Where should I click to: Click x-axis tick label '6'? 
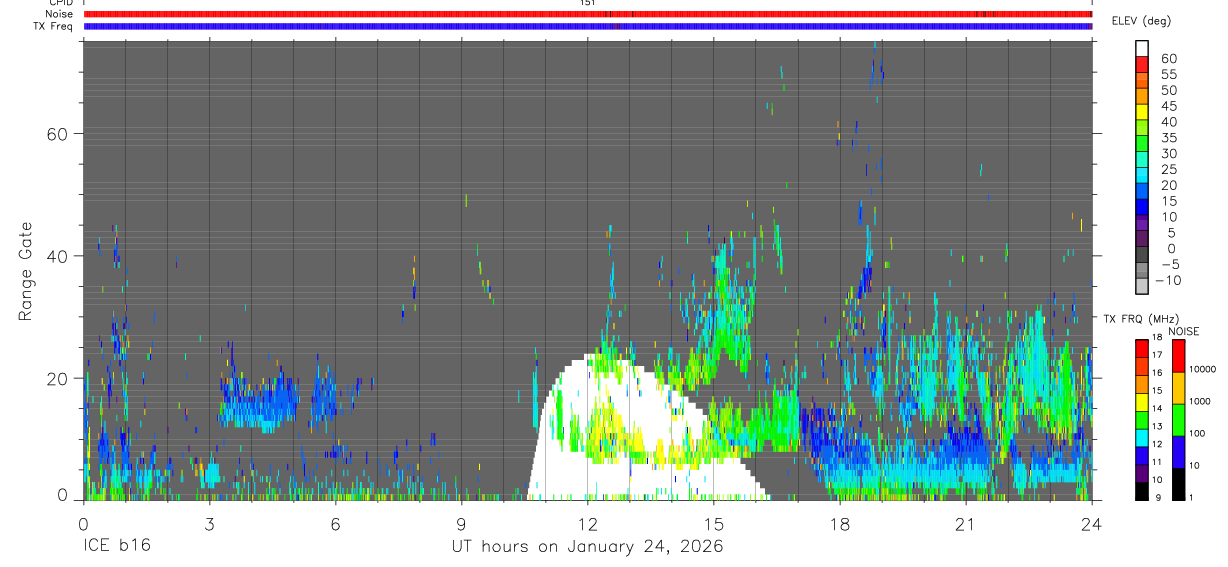pyautogui.click(x=335, y=523)
